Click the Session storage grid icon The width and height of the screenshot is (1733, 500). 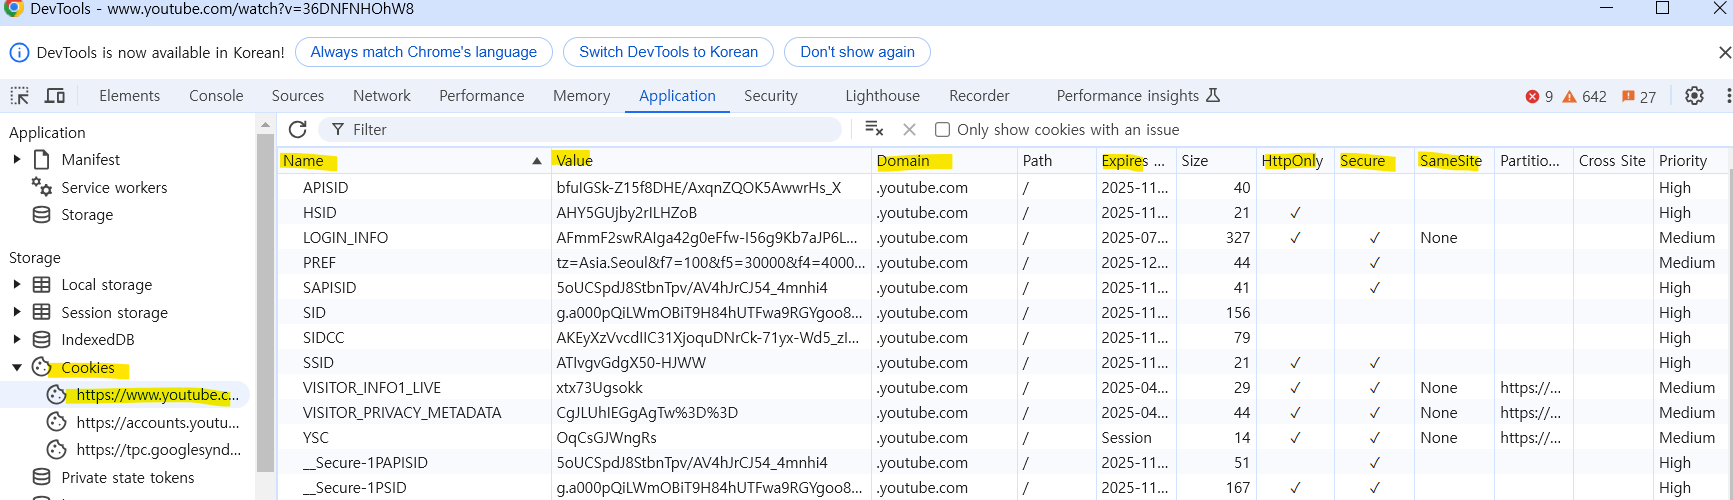[x=42, y=312]
